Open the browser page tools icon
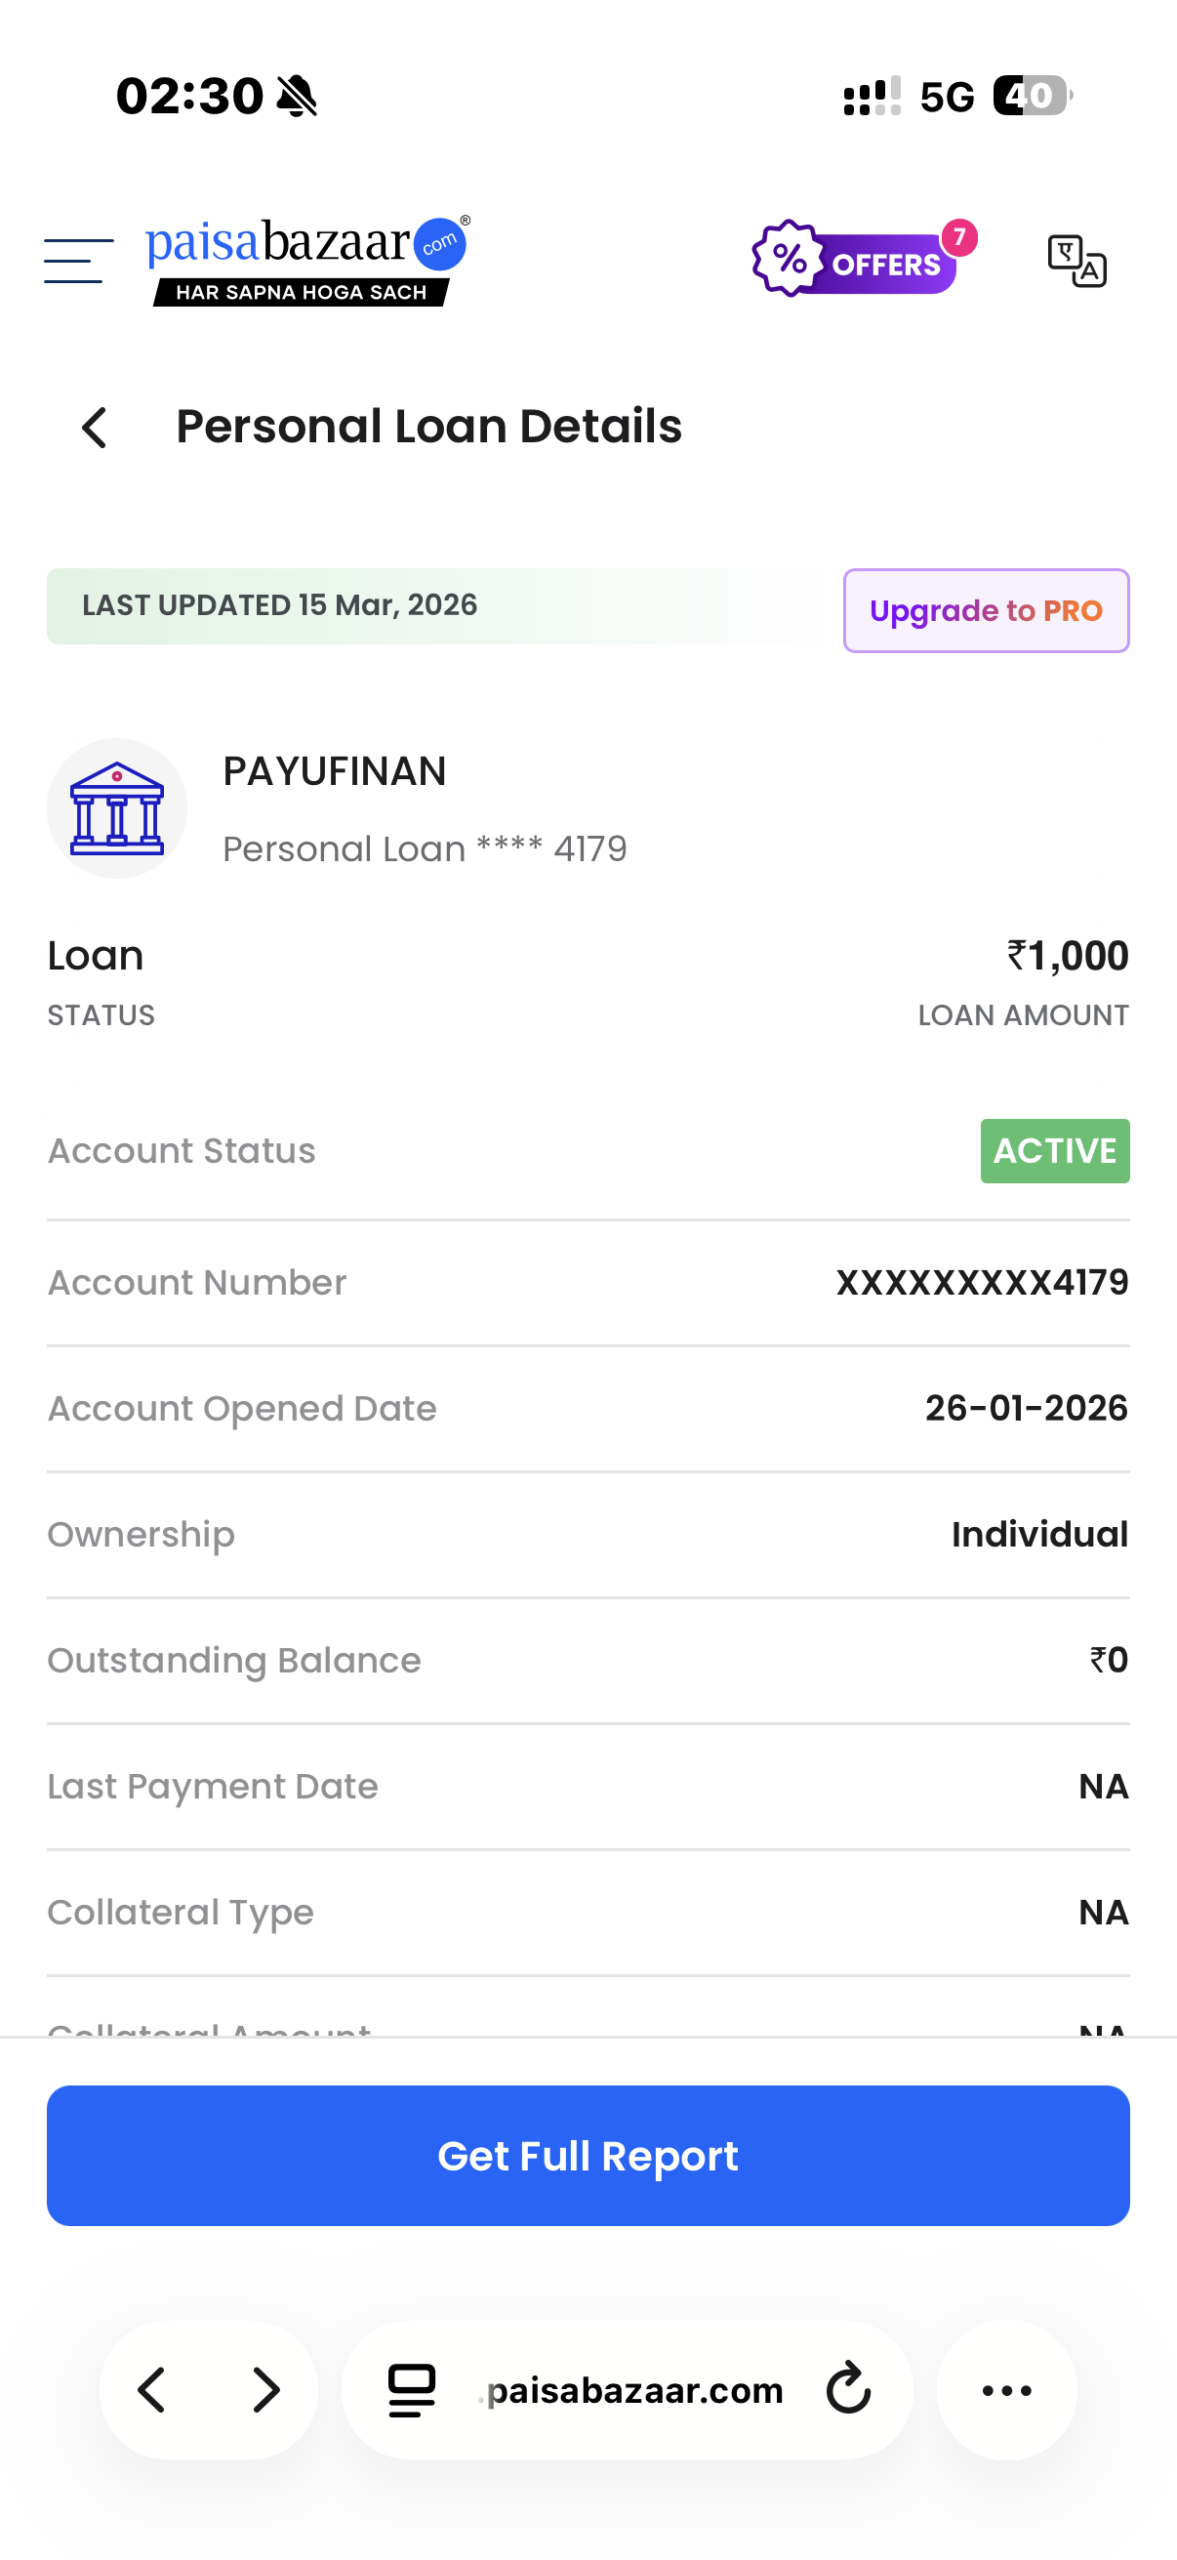Screen dimensions: 1177x2560 coord(411,2389)
